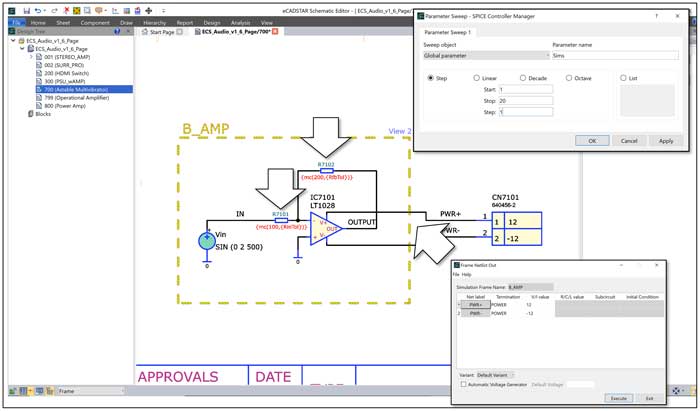700x411 pixels.
Task: Click the Save icon in quick toolbar
Action: 27,10
